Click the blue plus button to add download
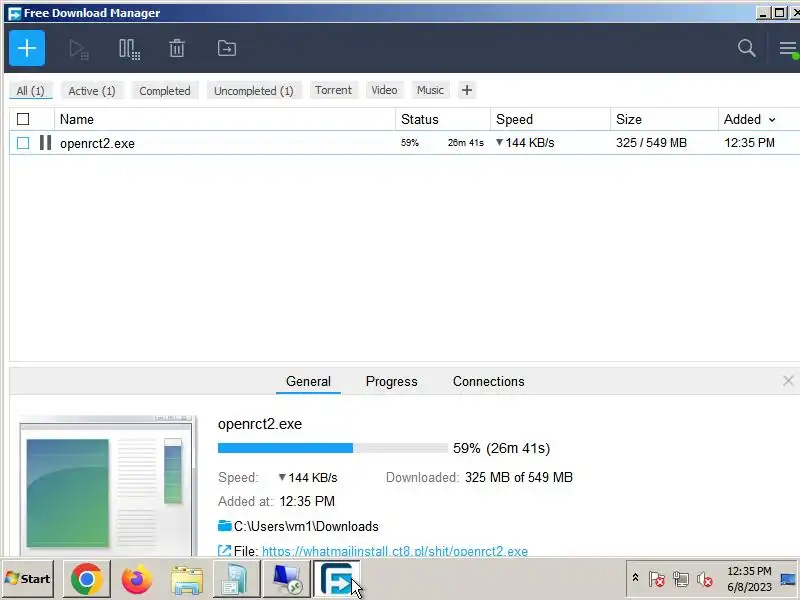 (27, 48)
